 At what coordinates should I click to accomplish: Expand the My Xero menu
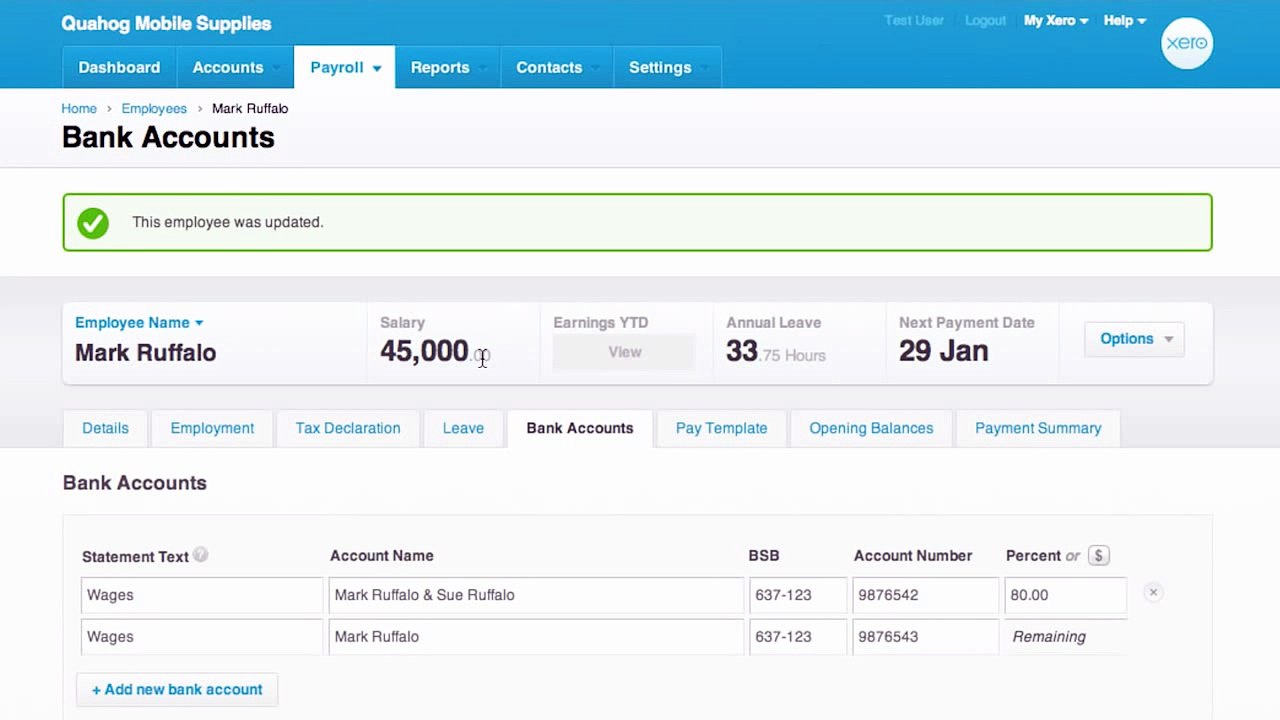(x=1056, y=21)
